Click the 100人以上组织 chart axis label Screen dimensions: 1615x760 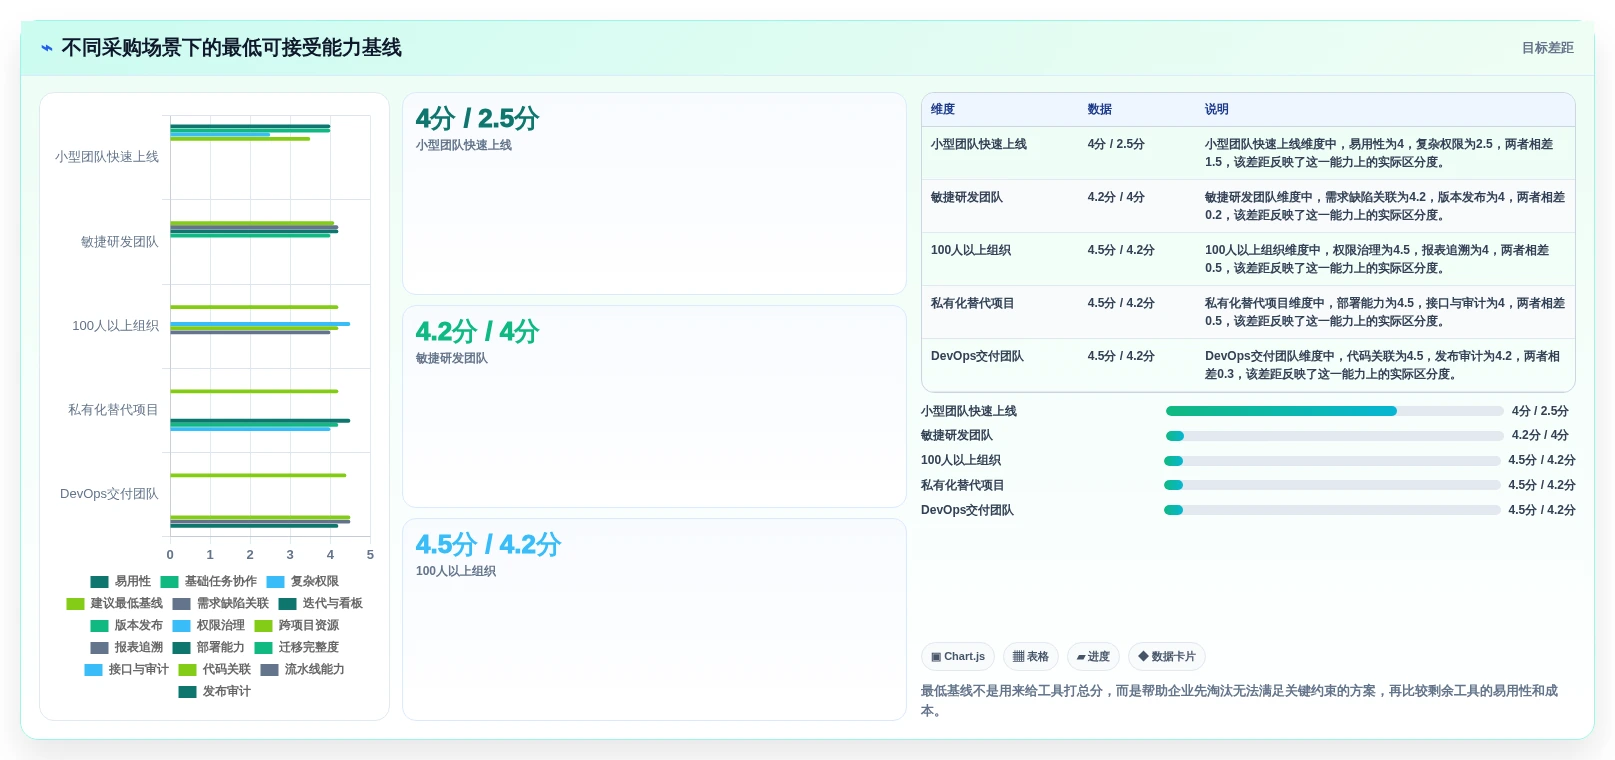(x=116, y=326)
